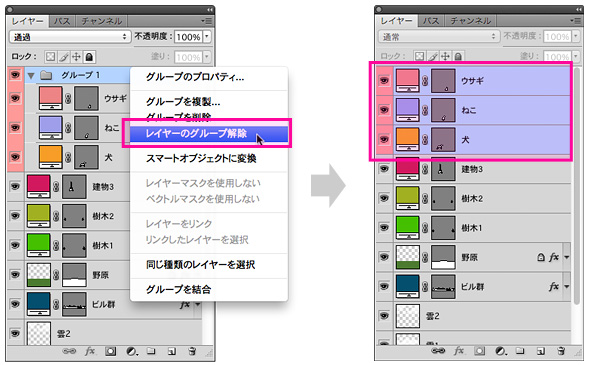Screen dimensions: 590x365
Task: Open blend mode dropdown 通常 in right panel
Action: click(439, 36)
